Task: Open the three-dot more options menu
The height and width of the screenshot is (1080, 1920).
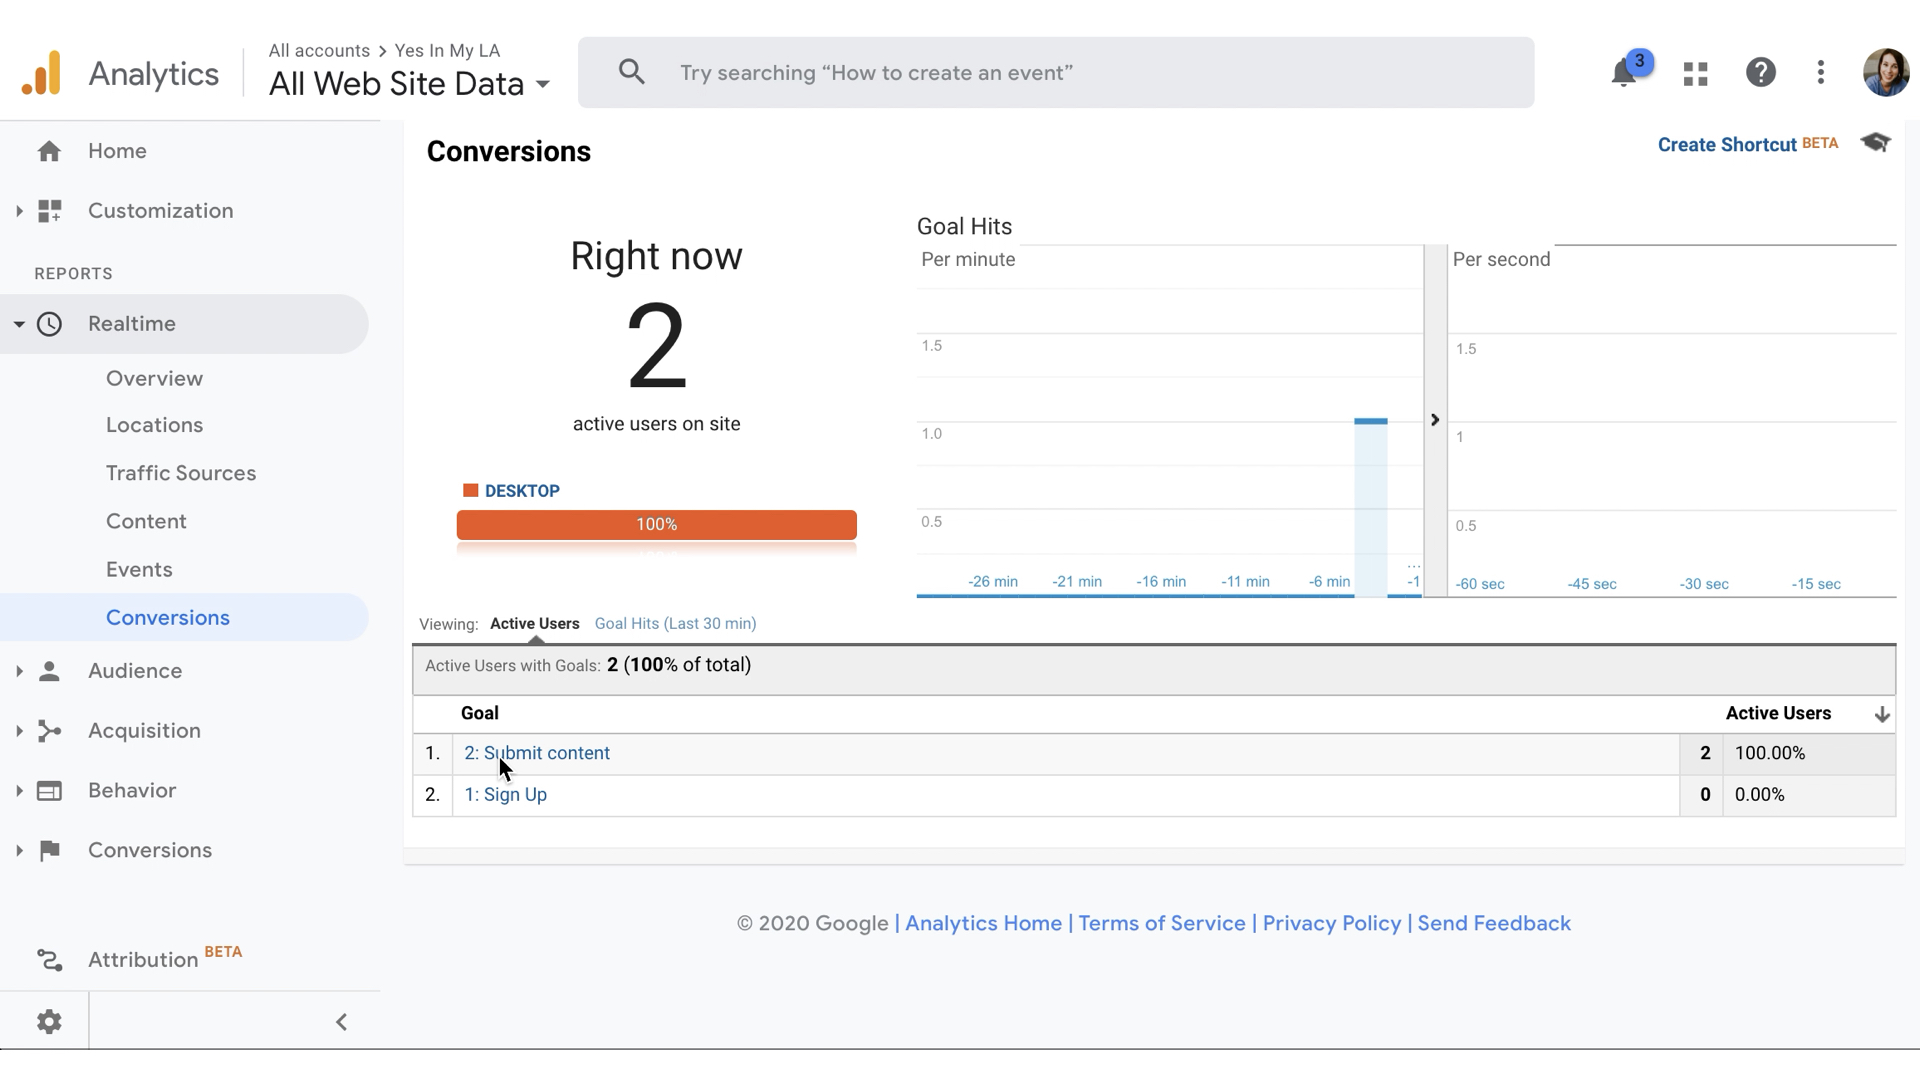Action: click(1821, 73)
